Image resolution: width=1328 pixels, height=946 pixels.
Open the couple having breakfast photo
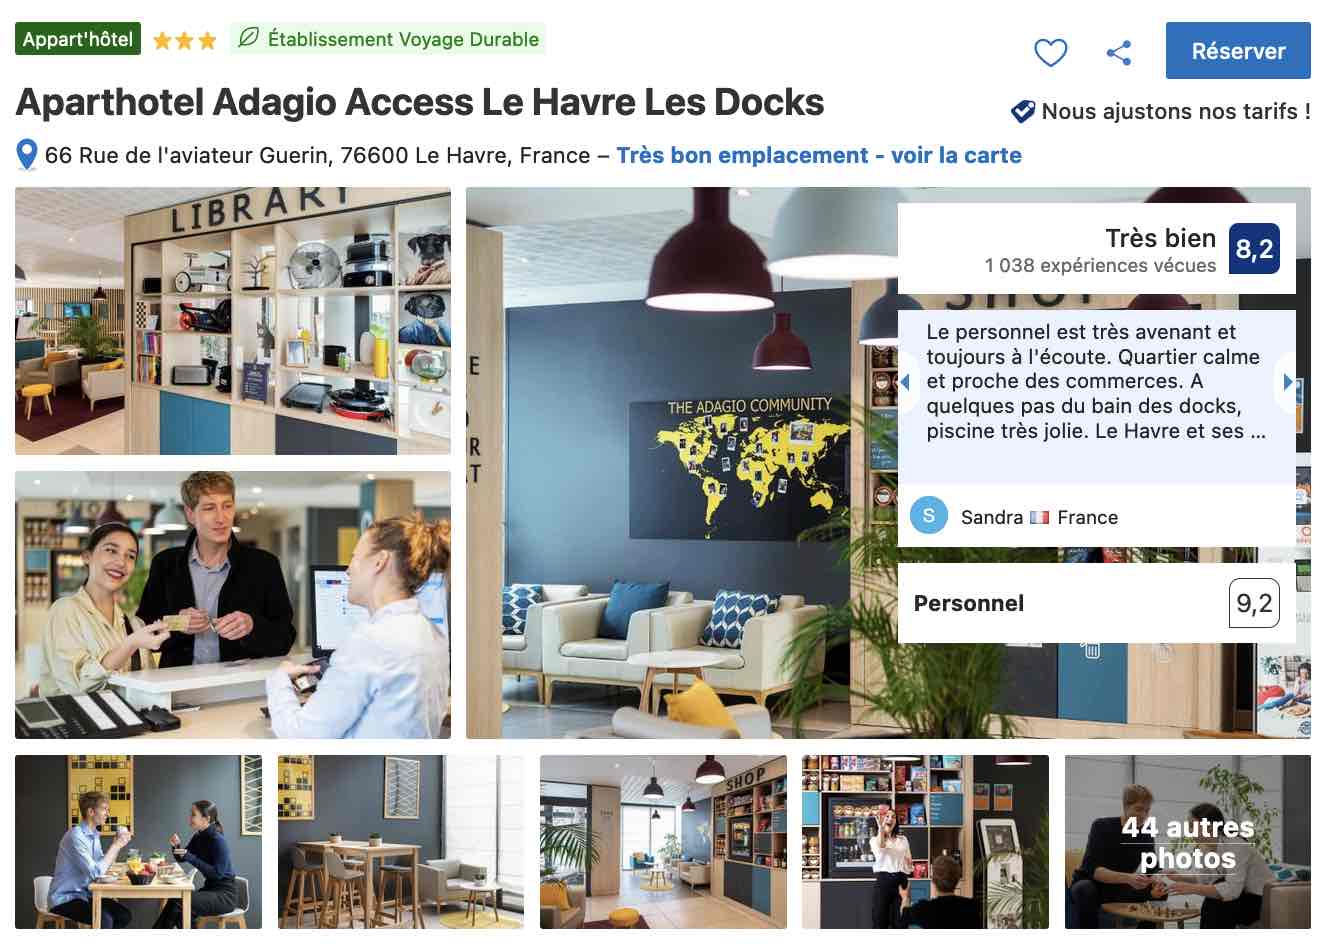[x=138, y=842]
